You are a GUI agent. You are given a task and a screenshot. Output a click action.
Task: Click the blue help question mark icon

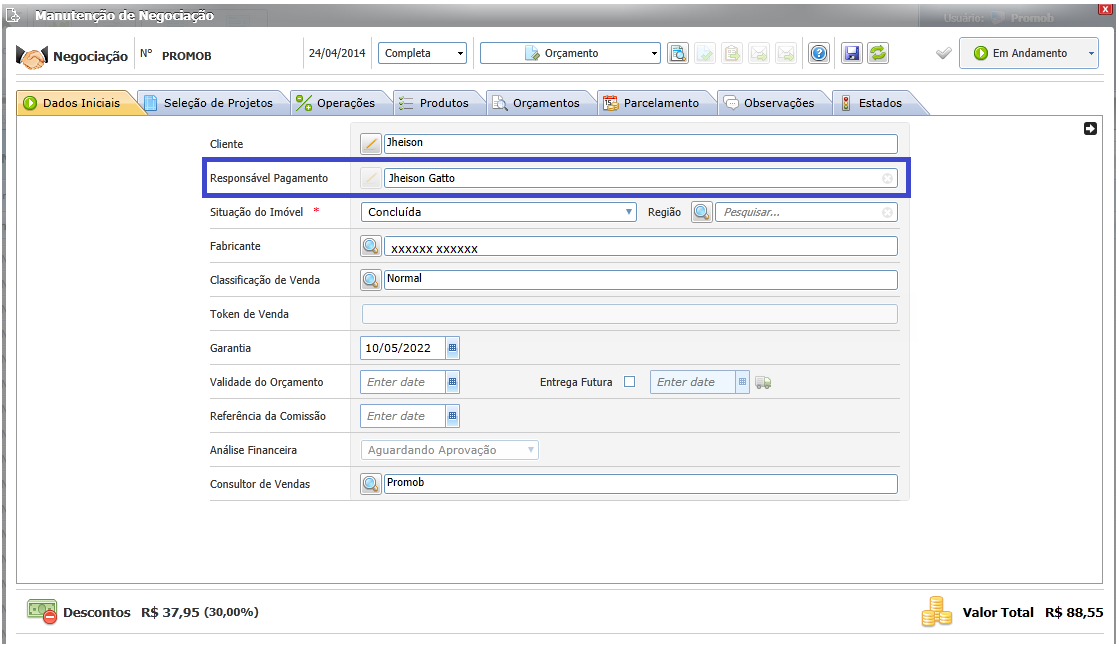[819, 54]
